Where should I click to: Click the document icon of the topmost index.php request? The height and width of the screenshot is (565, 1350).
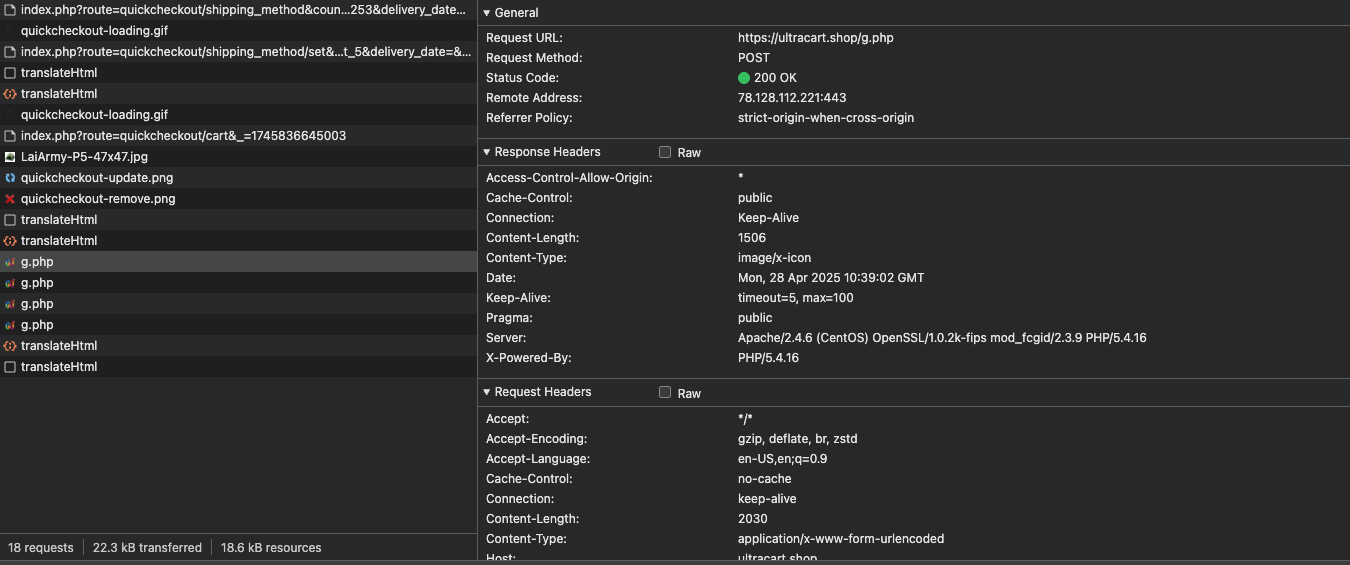coord(10,10)
